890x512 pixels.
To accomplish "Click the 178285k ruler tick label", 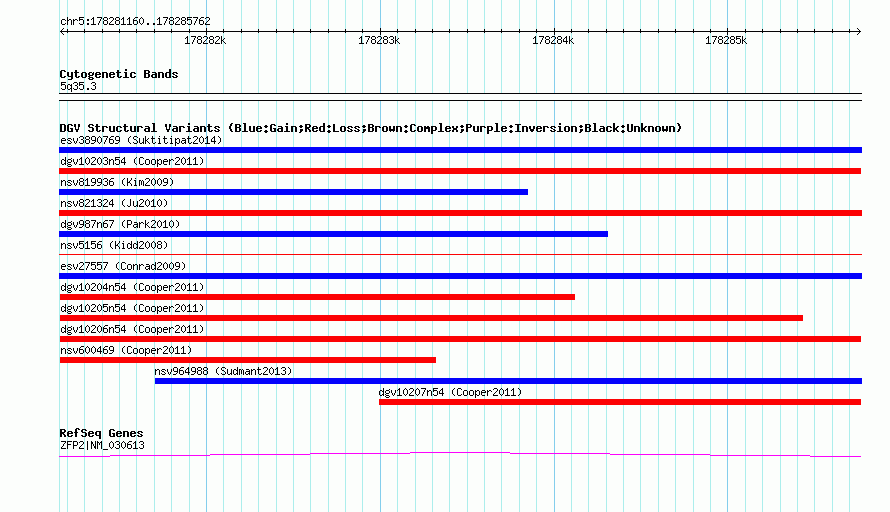I will pos(726,40).
